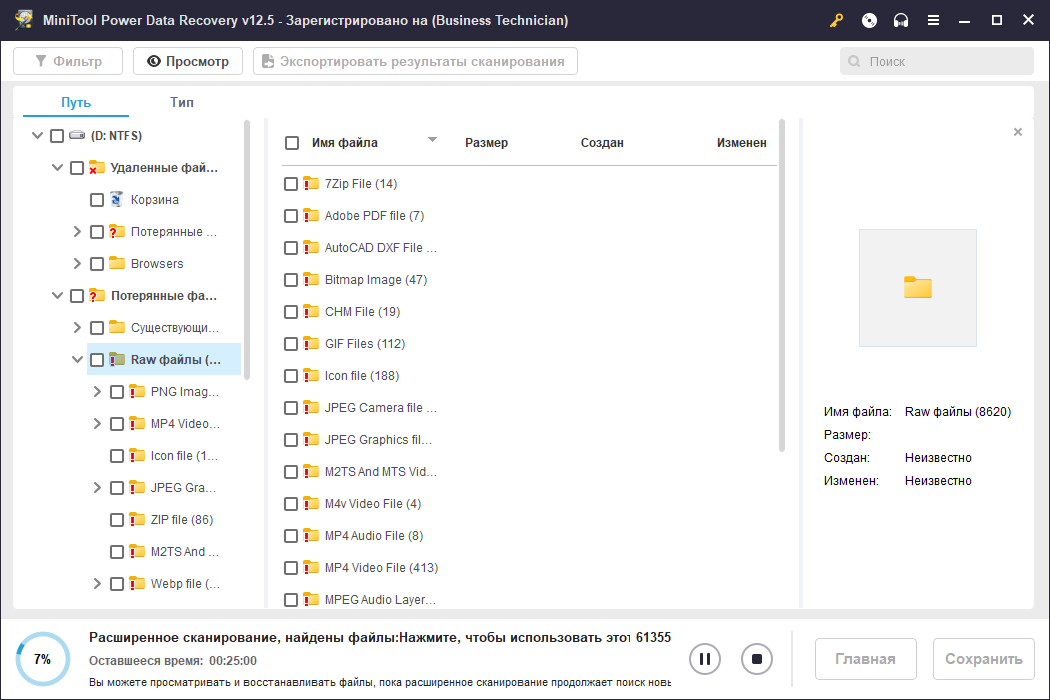Click the file list vertical scrollbar

click(x=781, y=285)
